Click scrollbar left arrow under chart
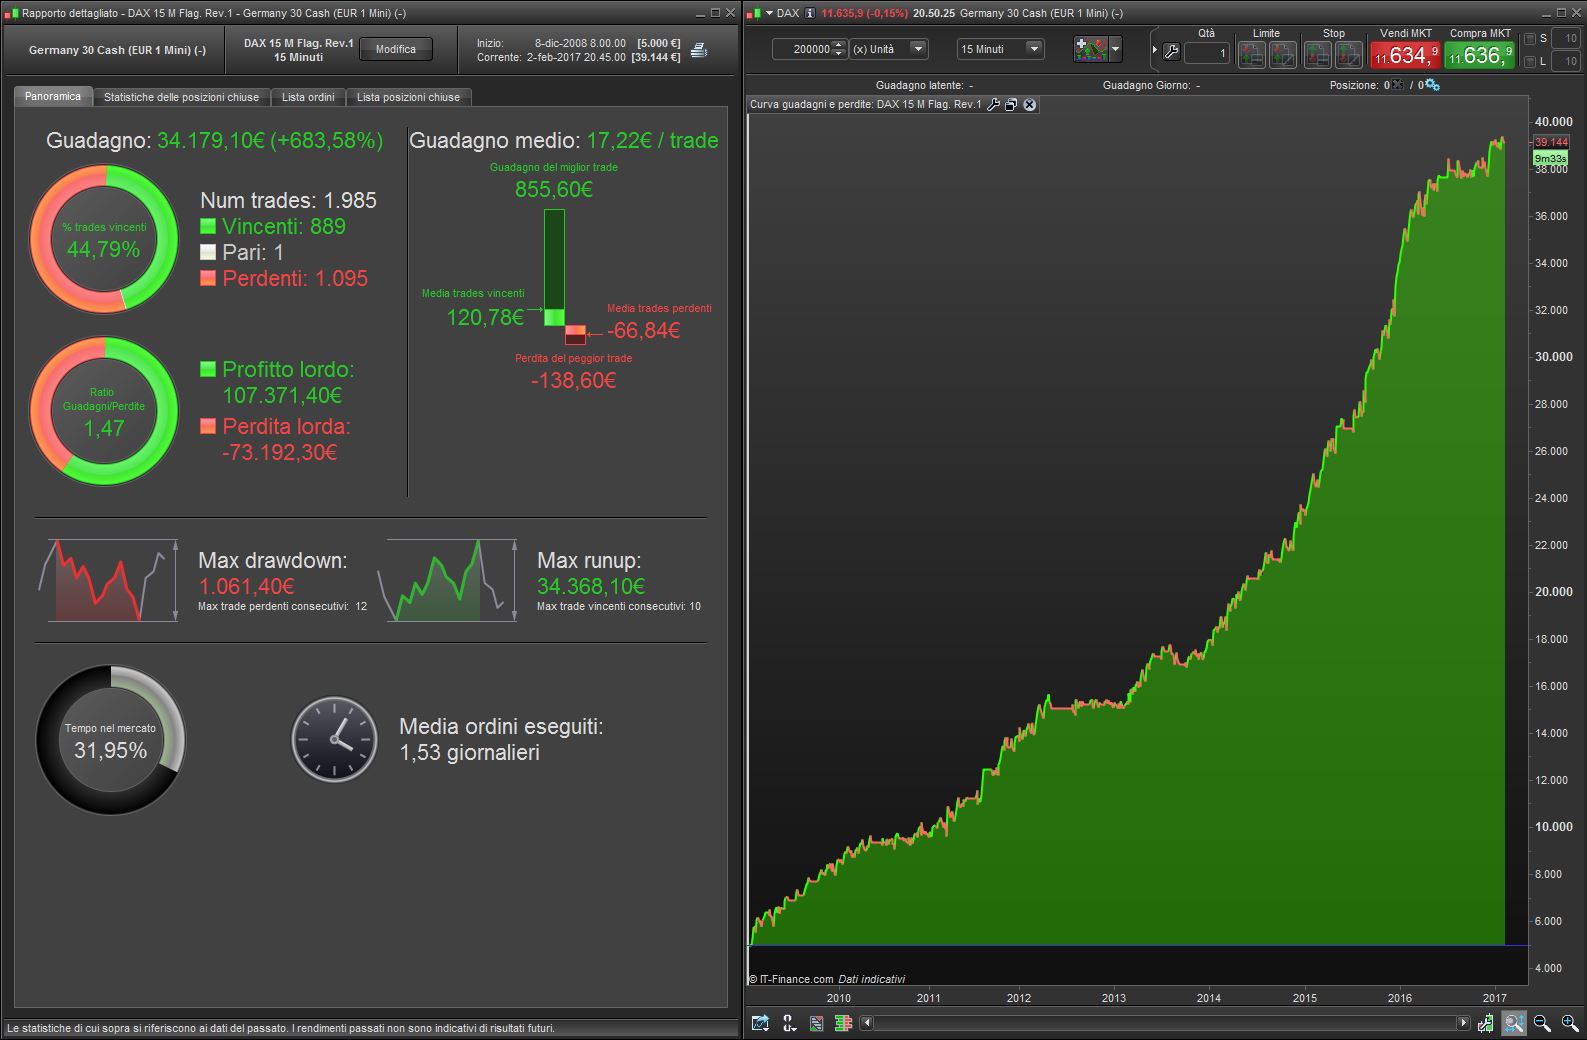 (x=867, y=1023)
